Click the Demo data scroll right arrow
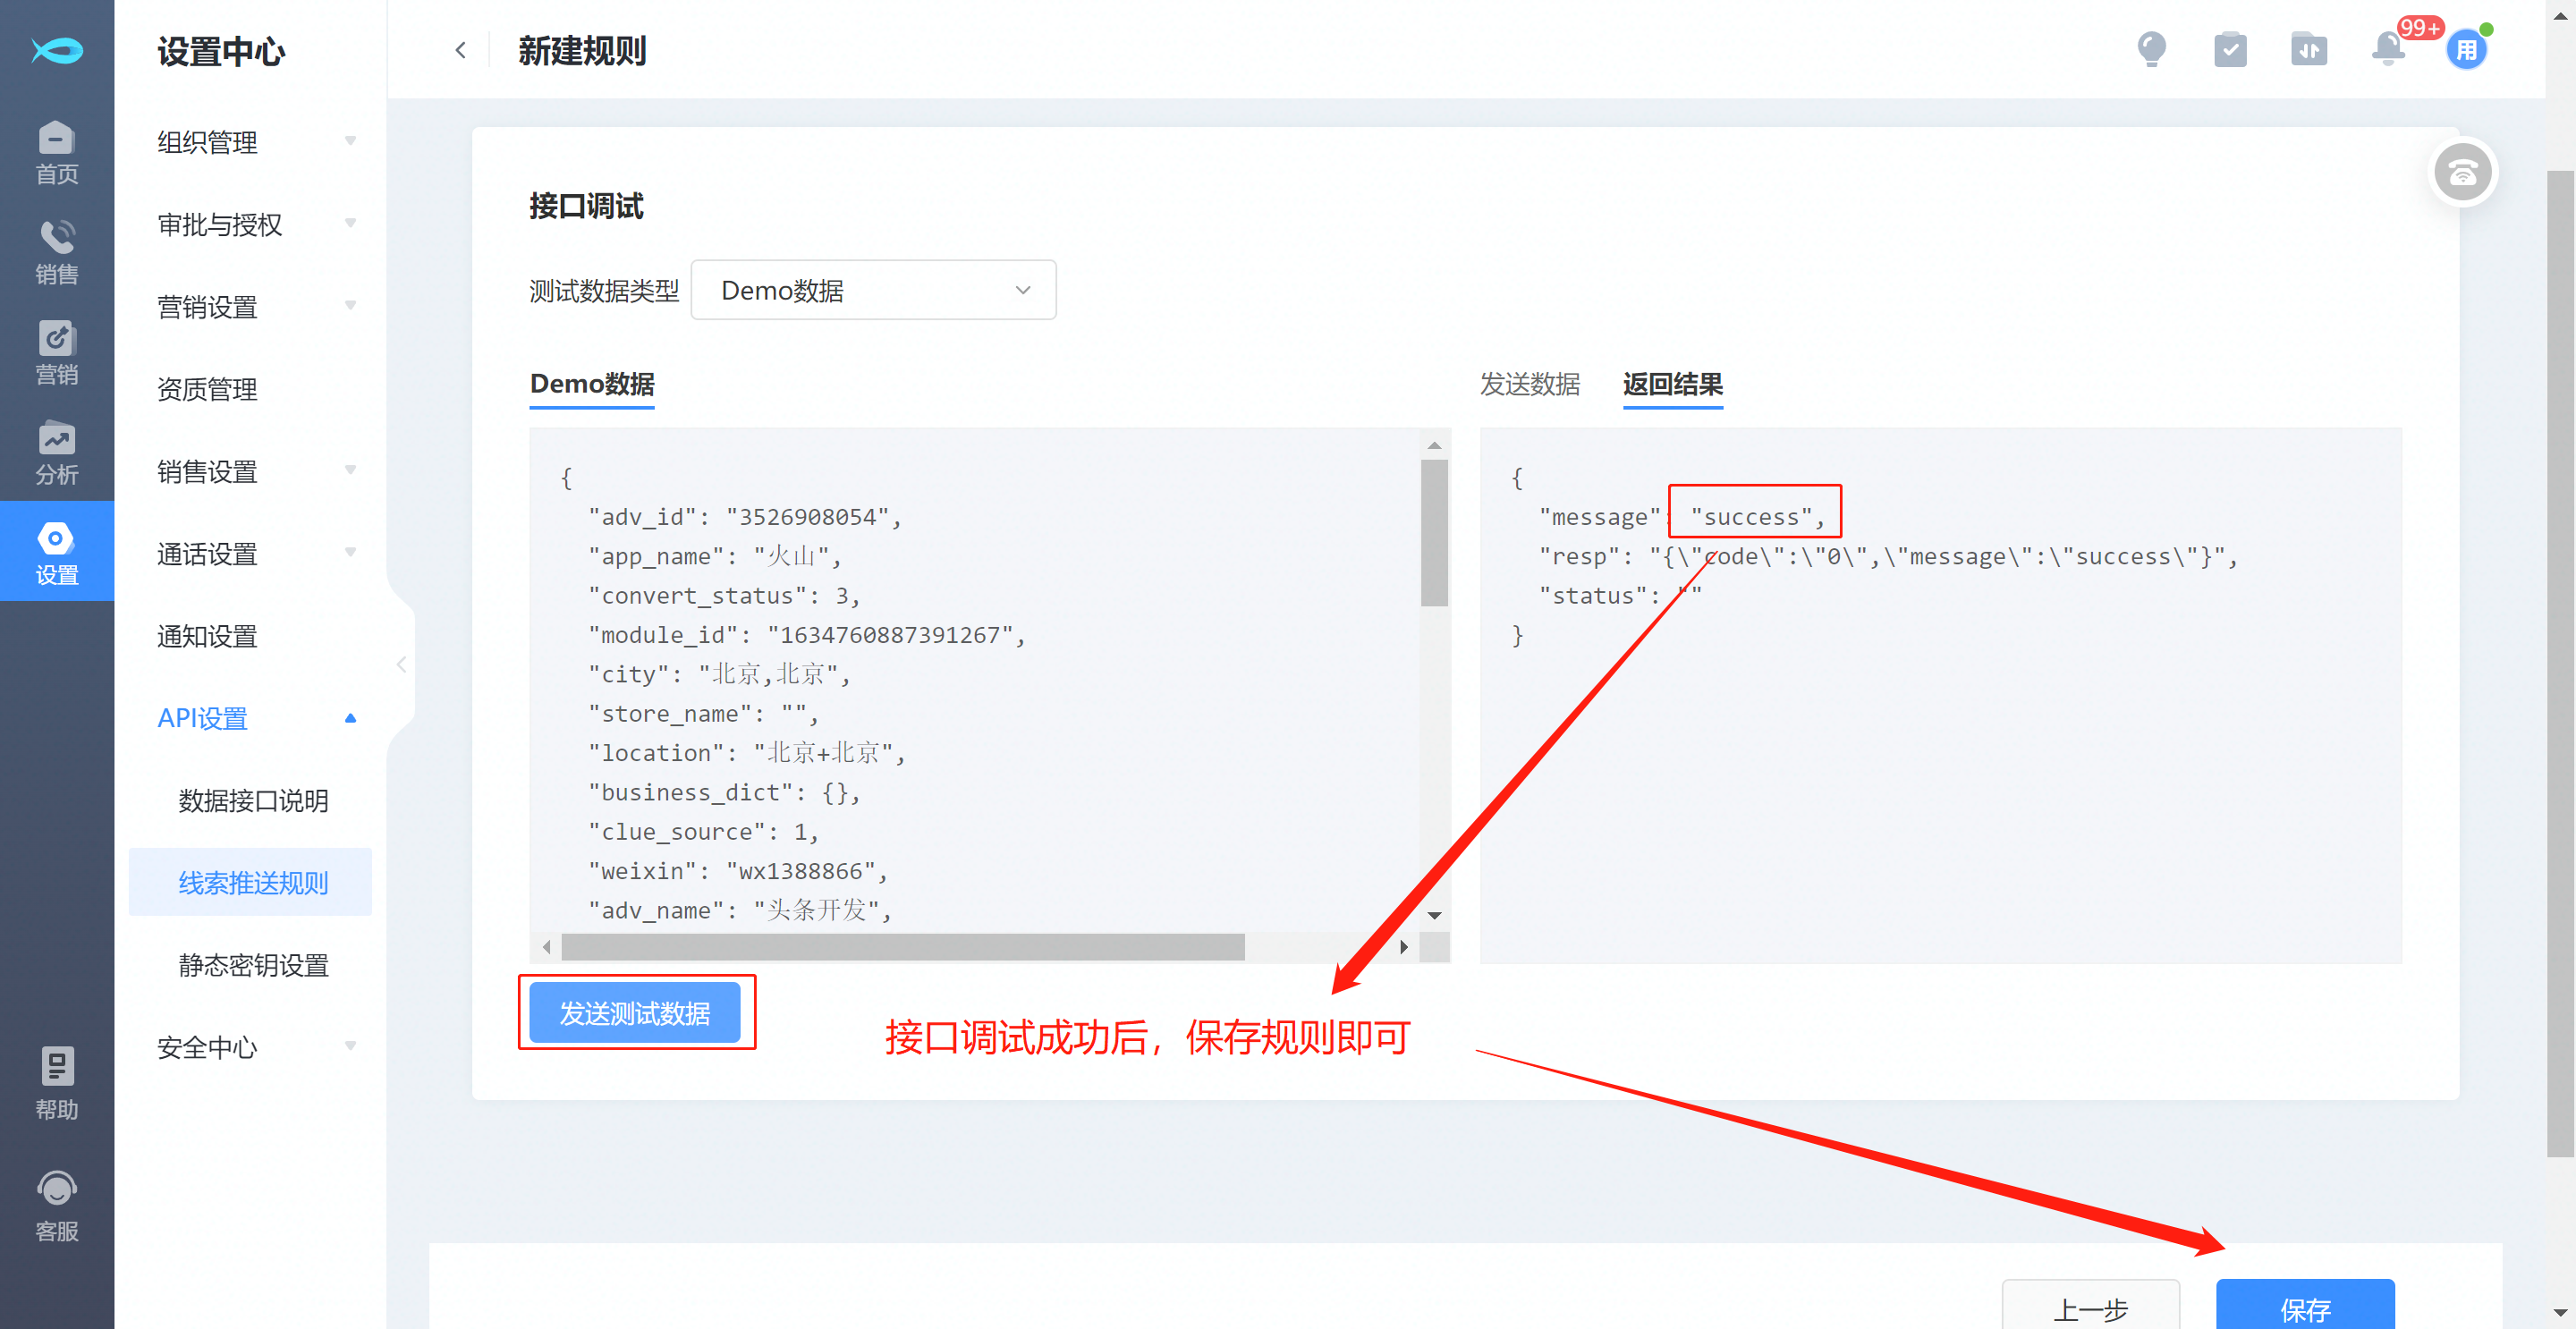Screen dimensions: 2576x1329 coord(1404,946)
